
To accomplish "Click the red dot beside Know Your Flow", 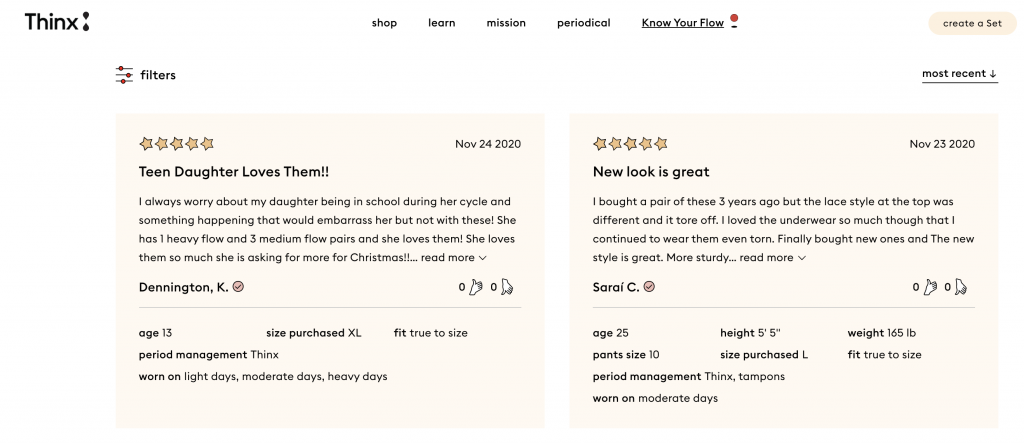I will (734, 18).
